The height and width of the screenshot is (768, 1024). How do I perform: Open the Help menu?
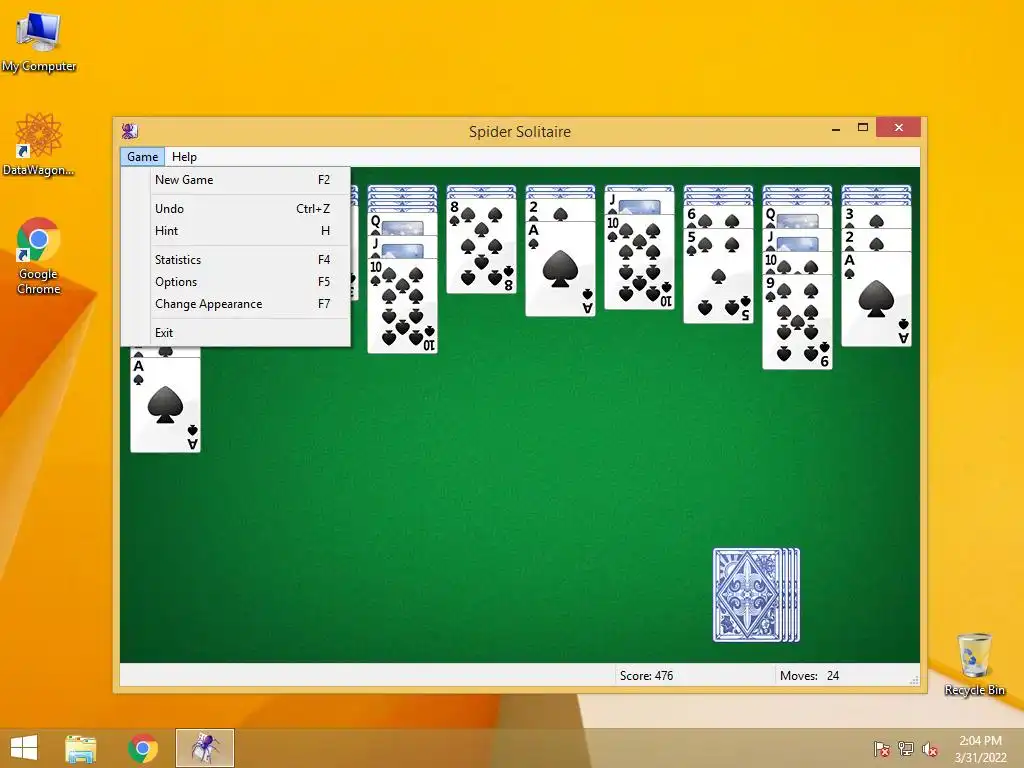[184, 157]
